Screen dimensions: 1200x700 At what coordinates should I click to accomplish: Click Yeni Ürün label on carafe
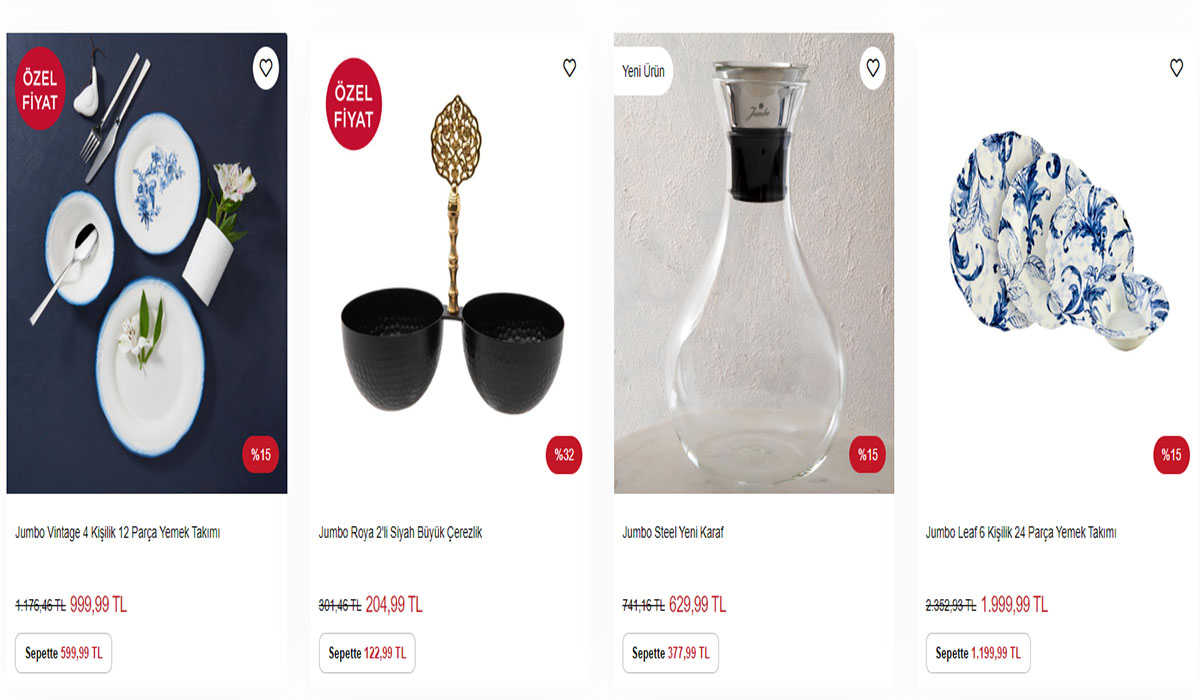tap(643, 71)
